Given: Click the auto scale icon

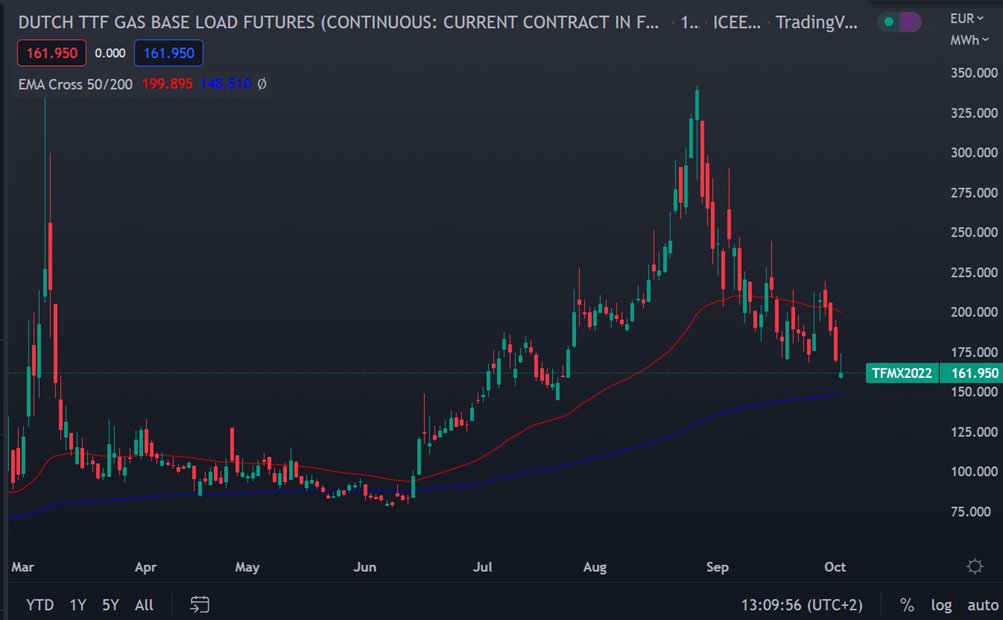Looking at the screenshot, I should point(980,604).
